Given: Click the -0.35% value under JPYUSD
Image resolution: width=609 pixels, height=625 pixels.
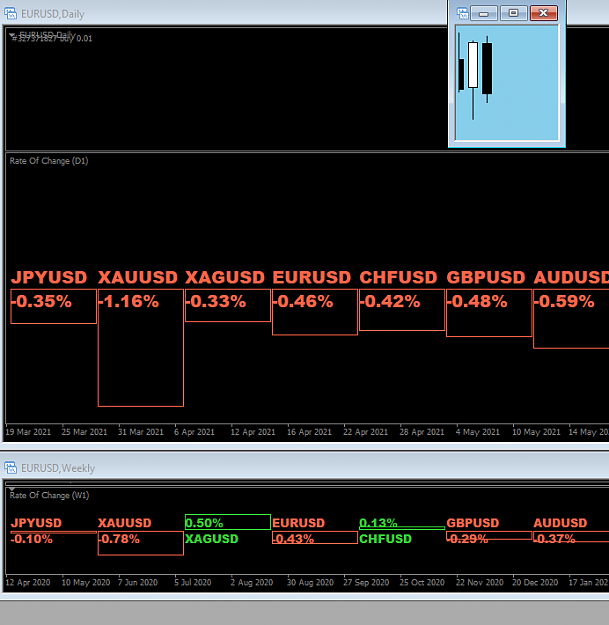Looking at the screenshot, I should coord(41,301).
